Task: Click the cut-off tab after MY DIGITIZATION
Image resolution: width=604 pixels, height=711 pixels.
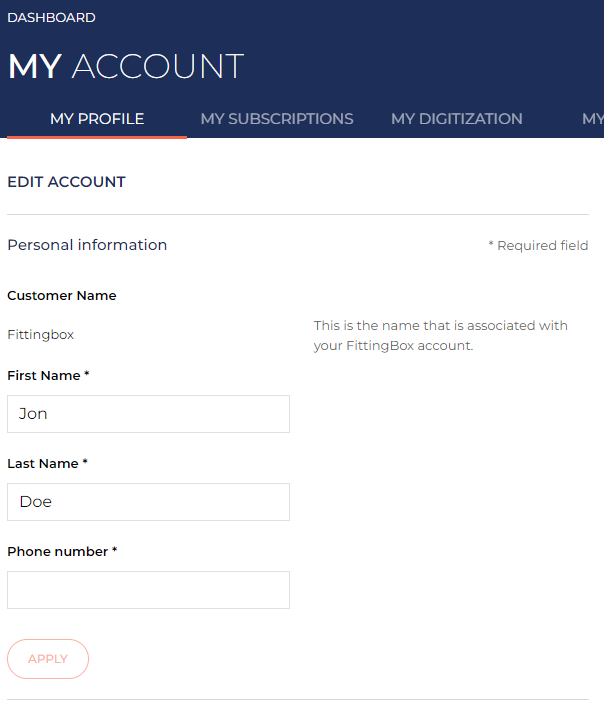Action: (x=592, y=119)
